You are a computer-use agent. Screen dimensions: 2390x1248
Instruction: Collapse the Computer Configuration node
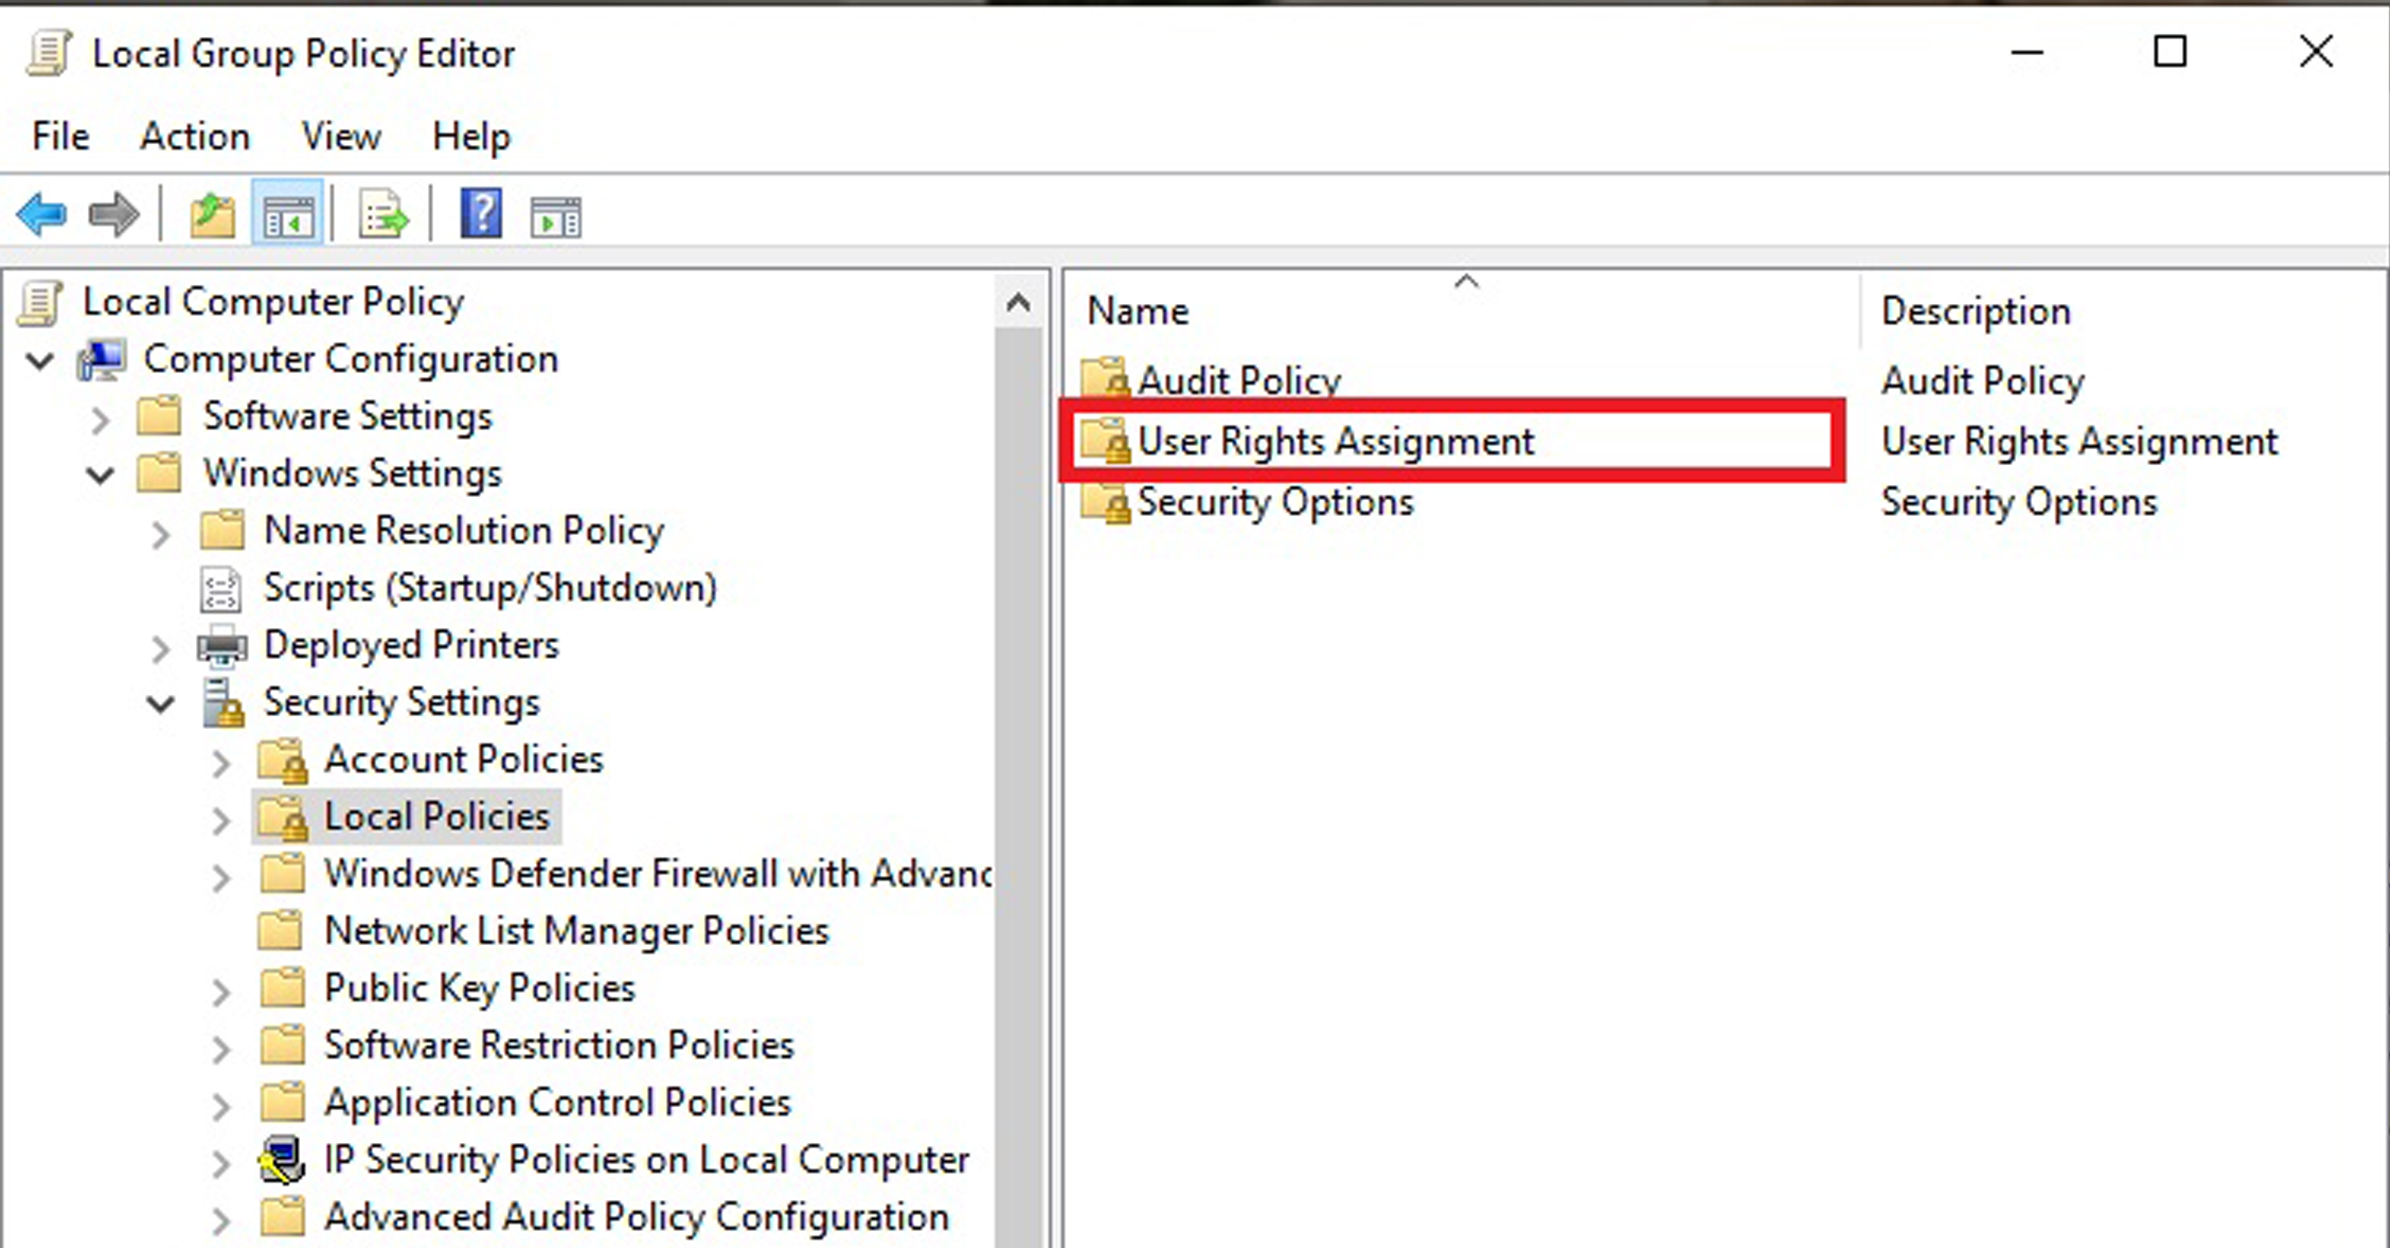coord(40,360)
